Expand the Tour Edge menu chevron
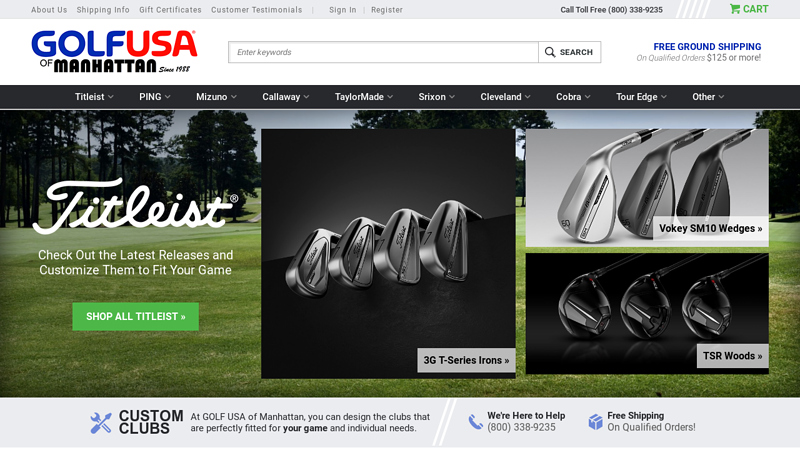The width and height of the screenshot is (800, 450). pyautogui.click(x=664, y=97)
